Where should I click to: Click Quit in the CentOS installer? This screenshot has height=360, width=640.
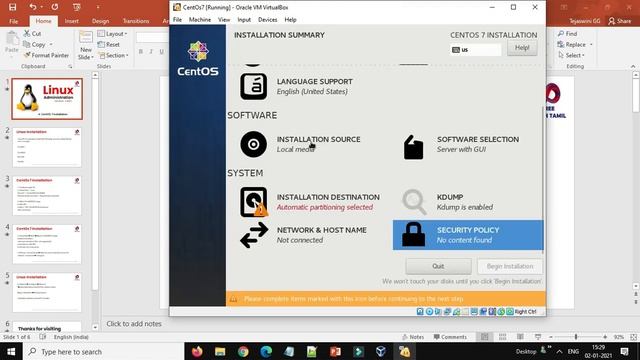click(x=438, y=266)
